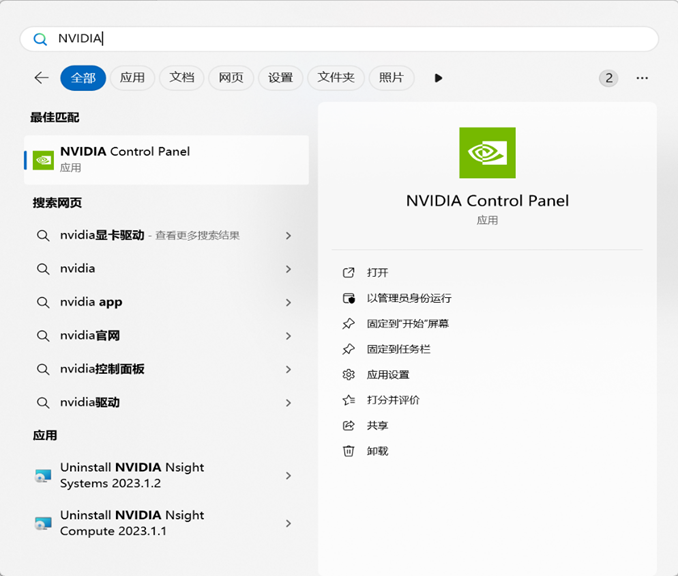Screen dimensions: 678x576
Task: Choose 打分并评价 option
Action: (393, 400)
